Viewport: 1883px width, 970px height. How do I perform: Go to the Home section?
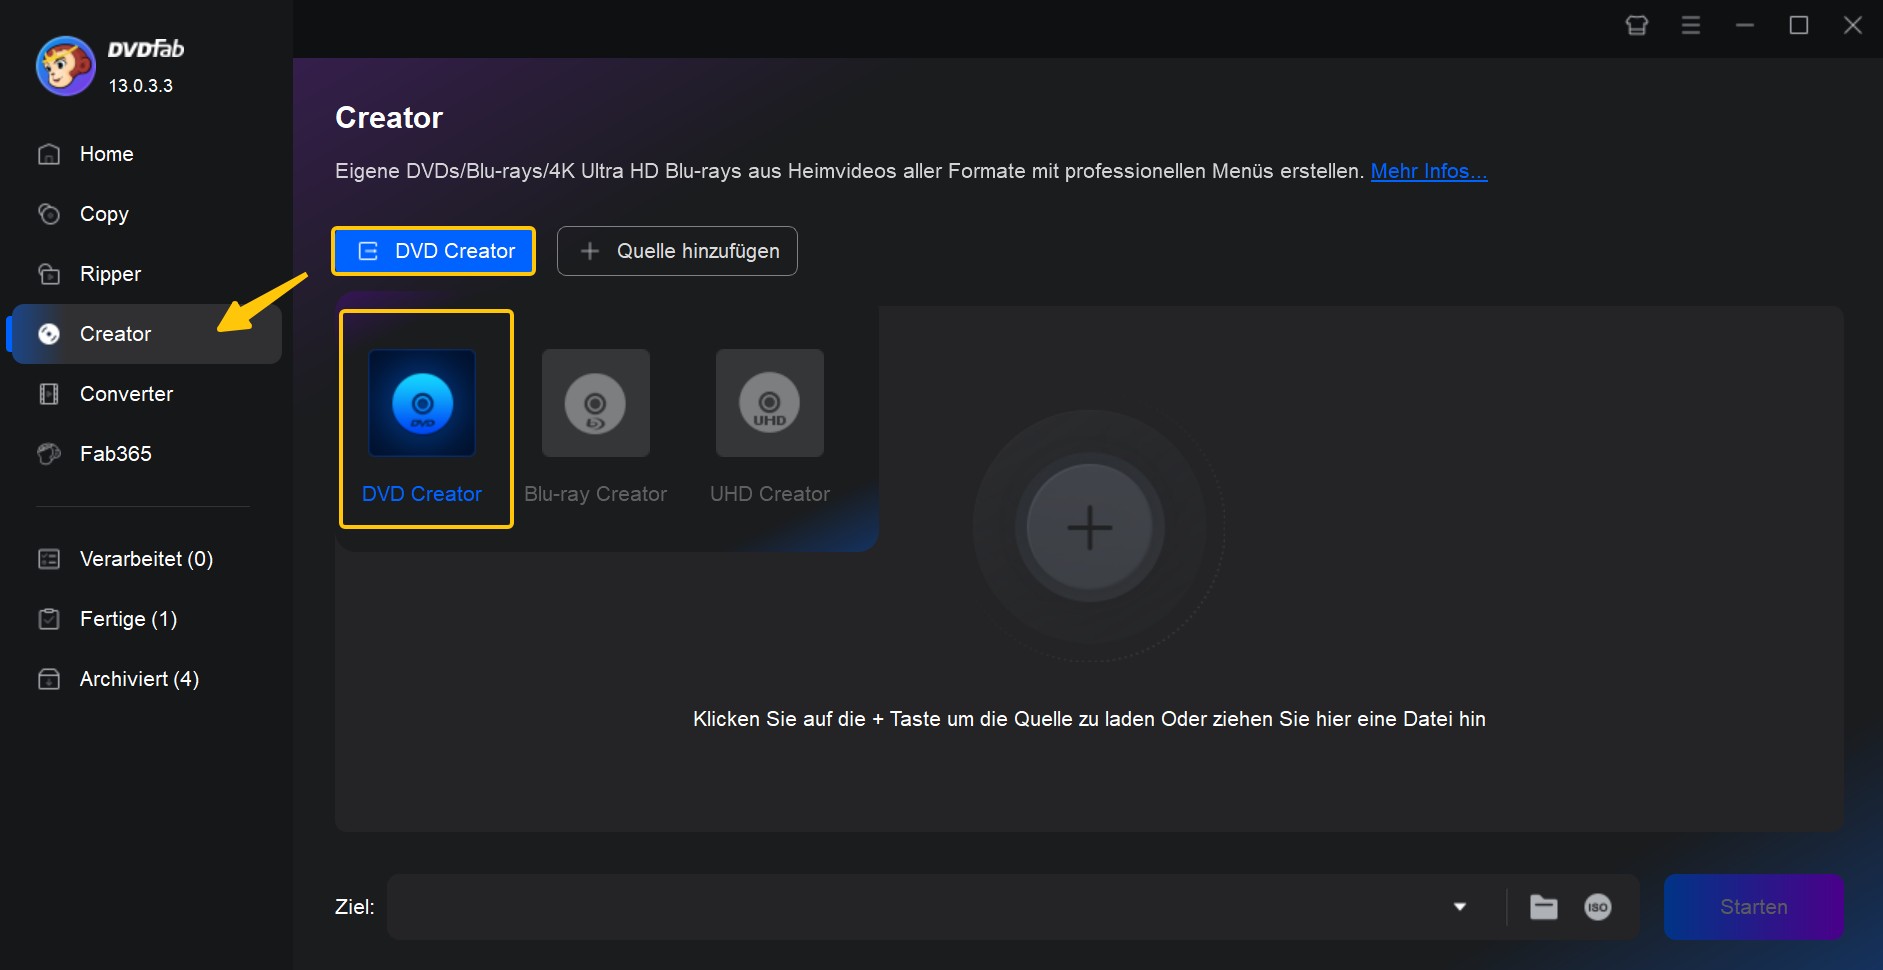coord(105,153)
